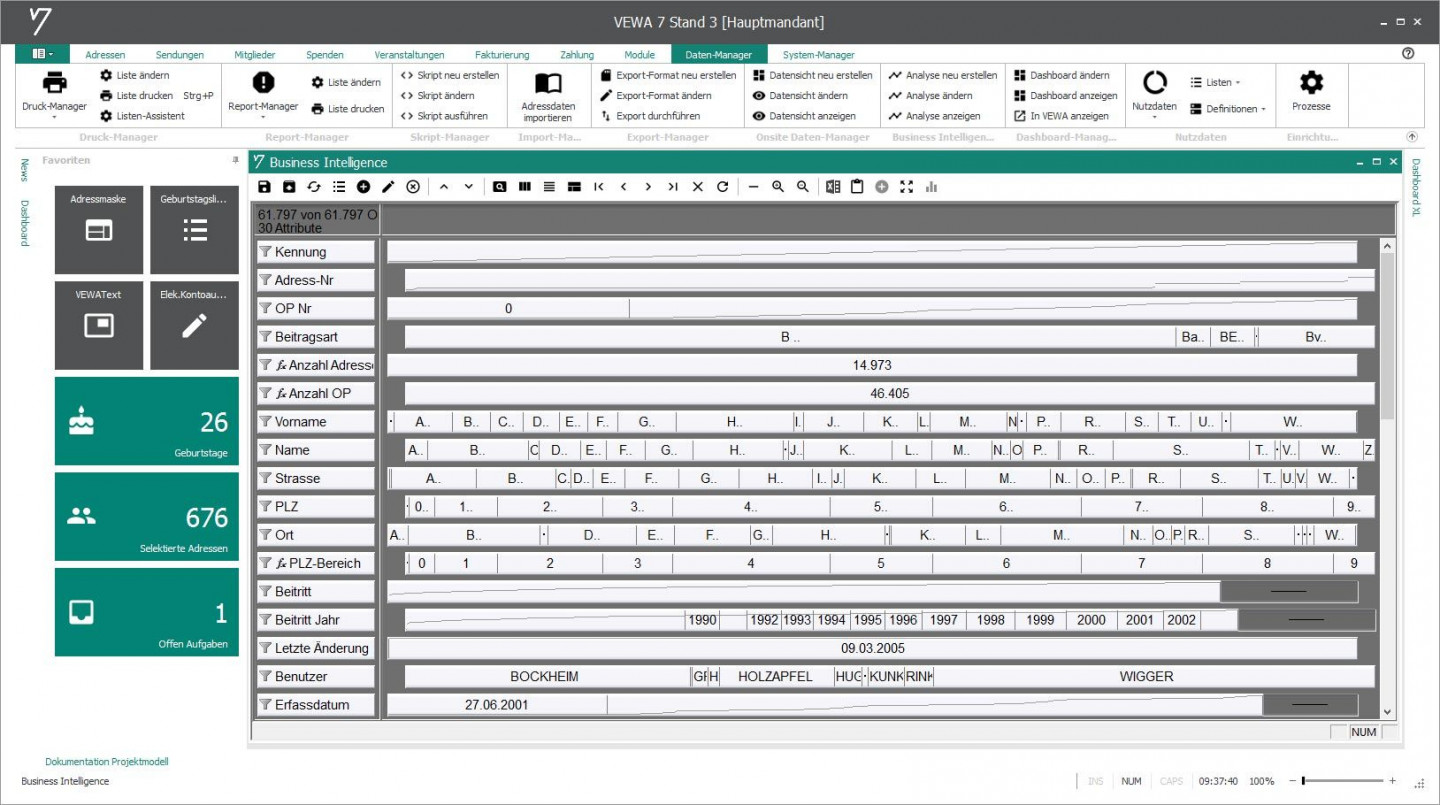Switch to the Adressen ribbon tab

point(105,55)
